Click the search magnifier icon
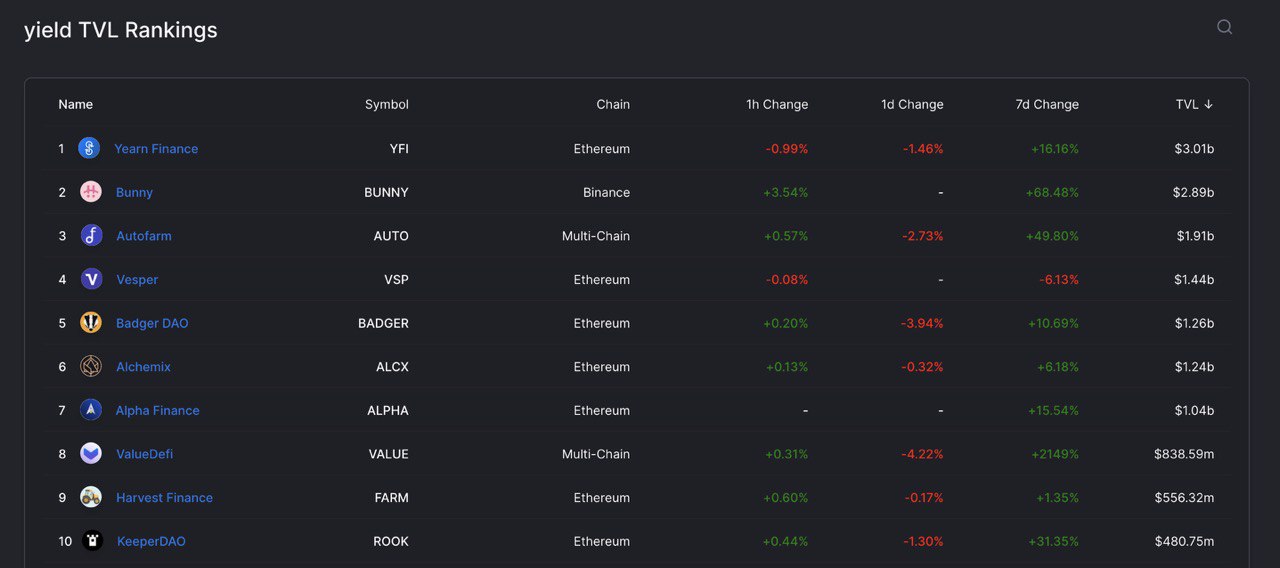 pos(1224,27)
